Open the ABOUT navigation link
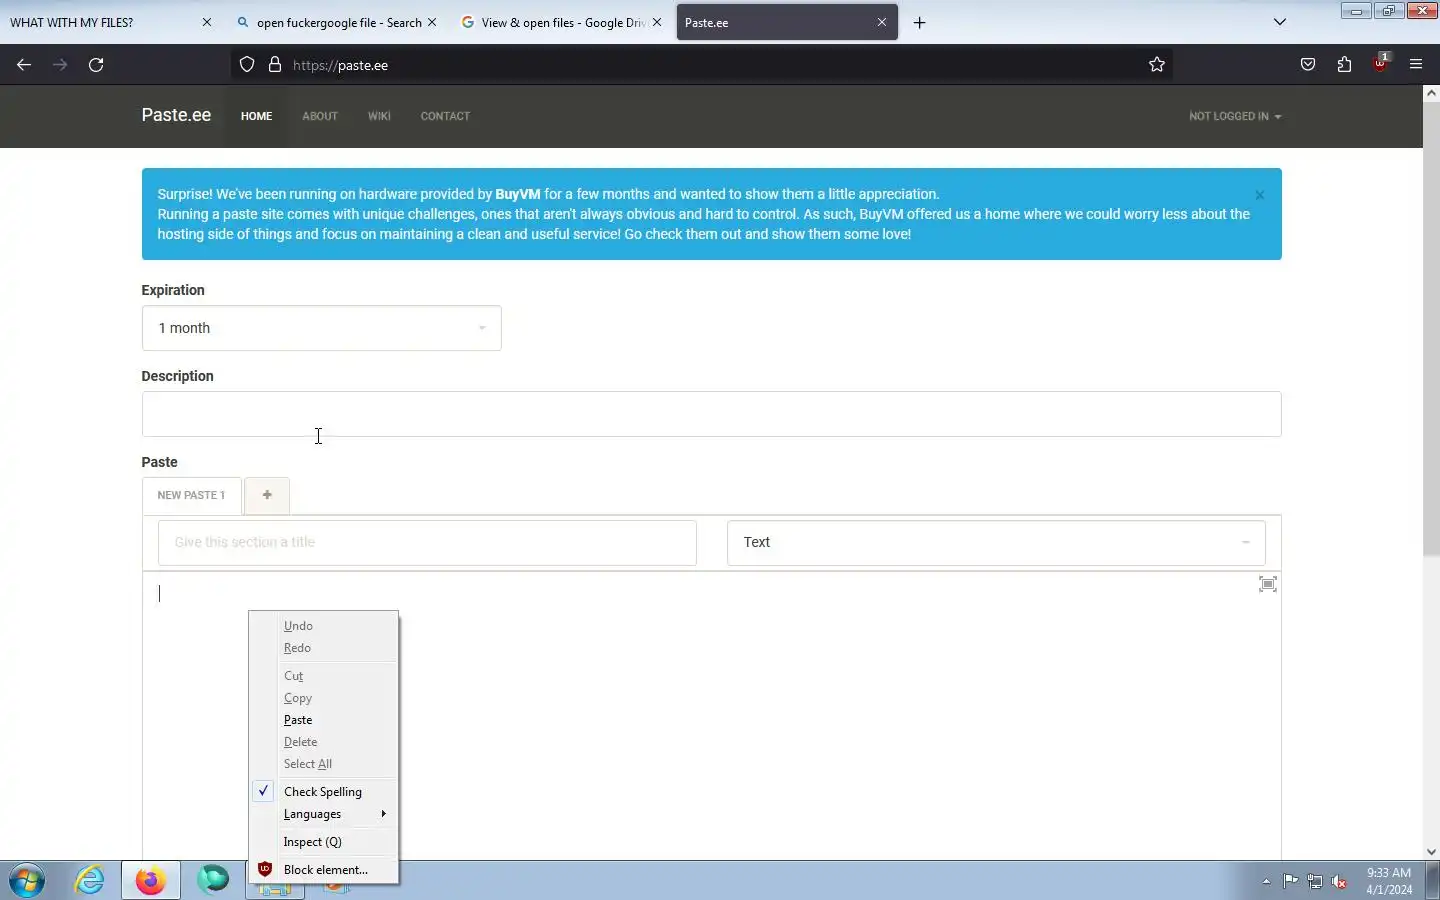 [320, 116]
